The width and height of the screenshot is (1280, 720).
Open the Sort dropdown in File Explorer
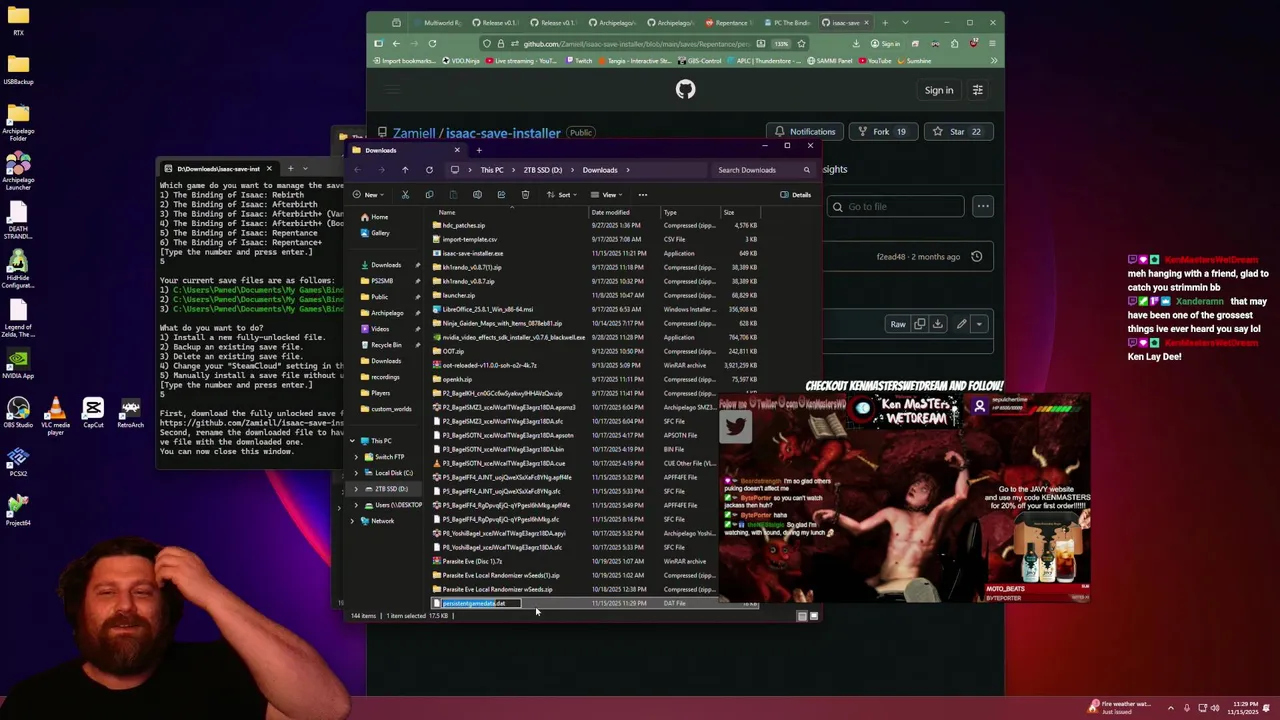560,195
